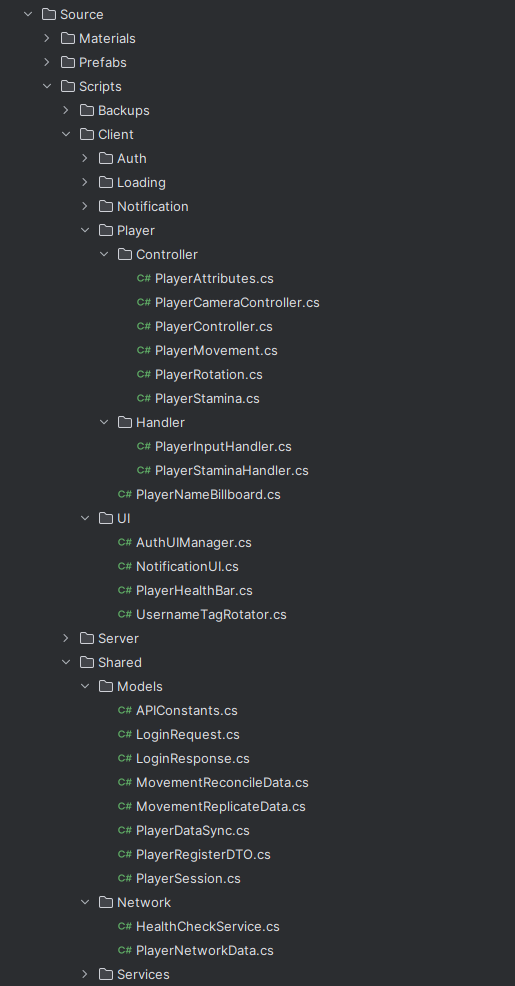This screenshot has width=515, height=986.
Task: Collapse the Controller folder
Action: [x=104, y=254]
